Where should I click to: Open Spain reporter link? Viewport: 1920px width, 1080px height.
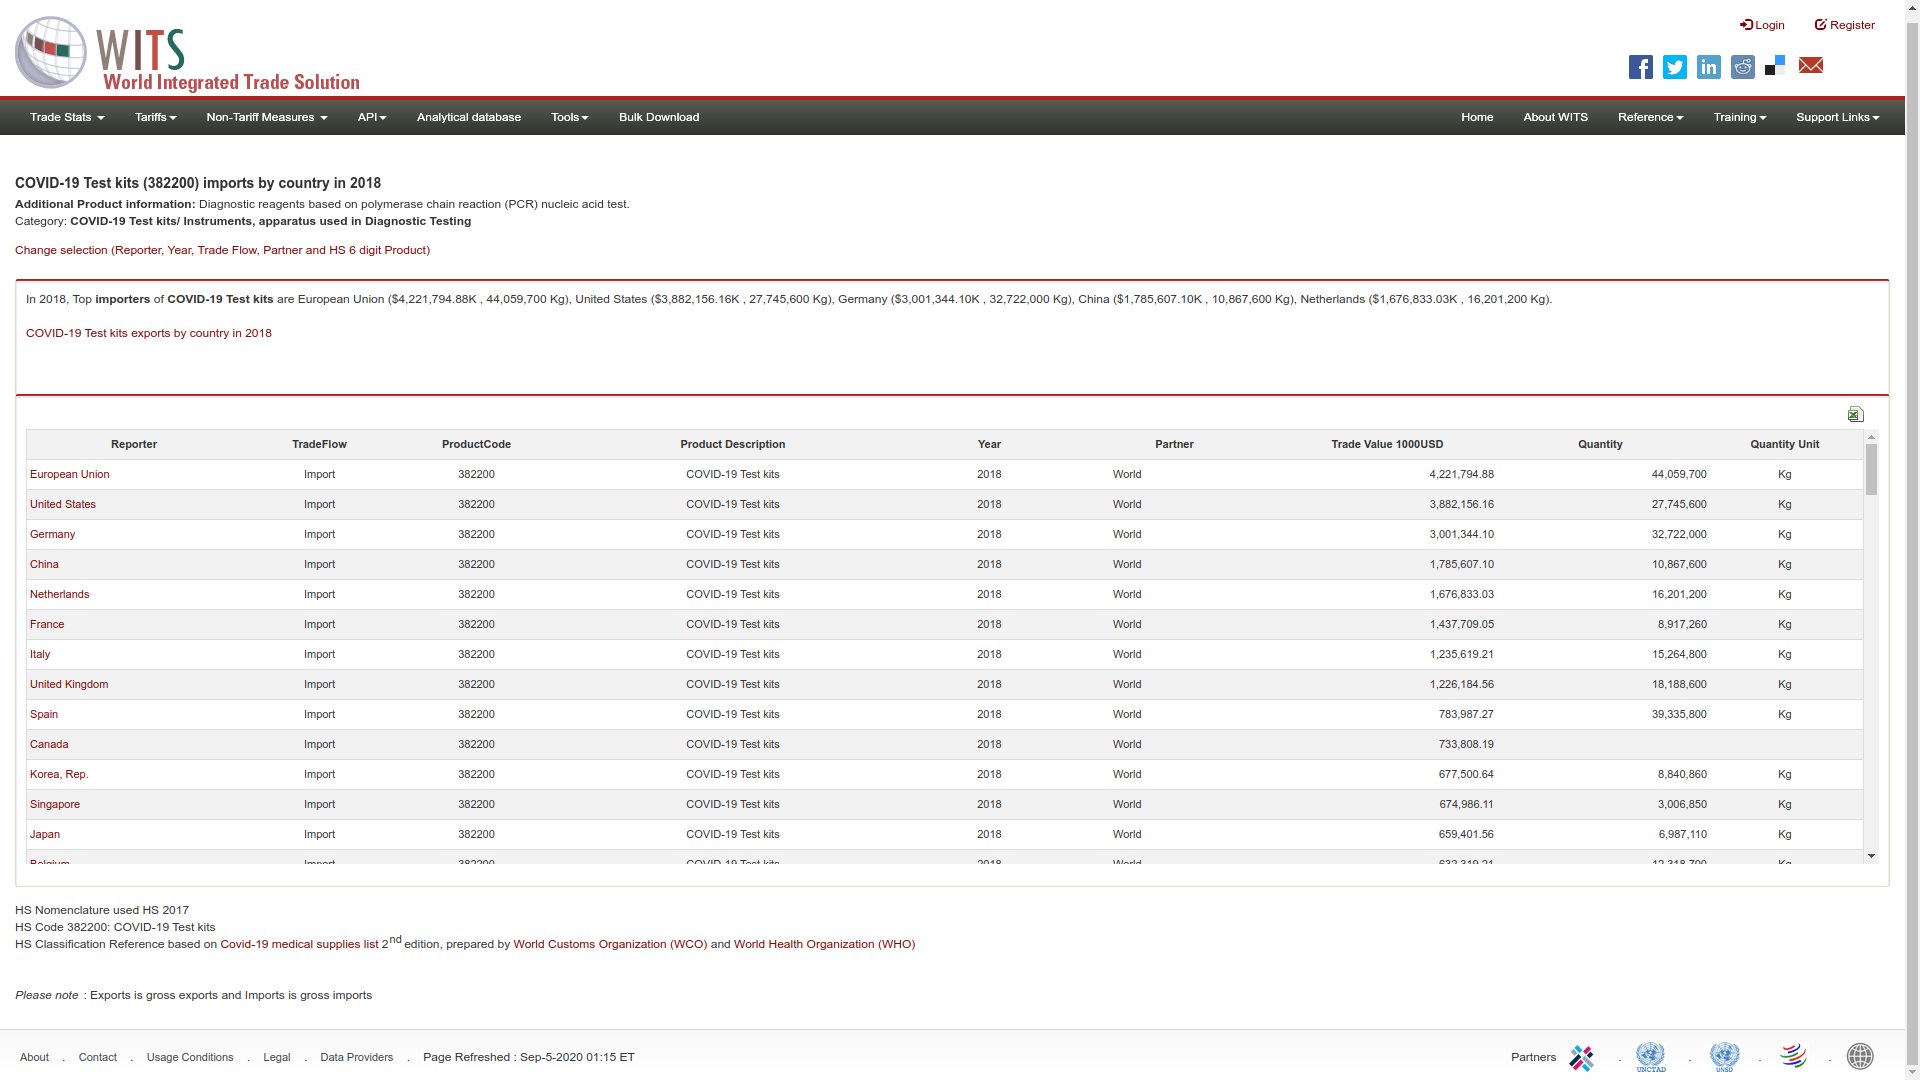[x=44, y=714]
